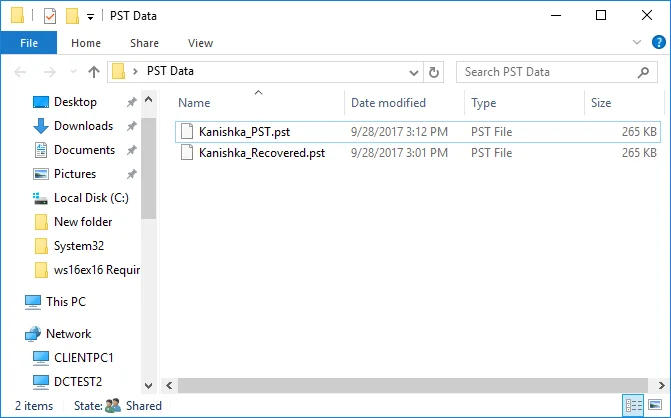Click the Properties checkmark icon in title bar
This screenshot has width=671, height=418.
tap(50, 16)
